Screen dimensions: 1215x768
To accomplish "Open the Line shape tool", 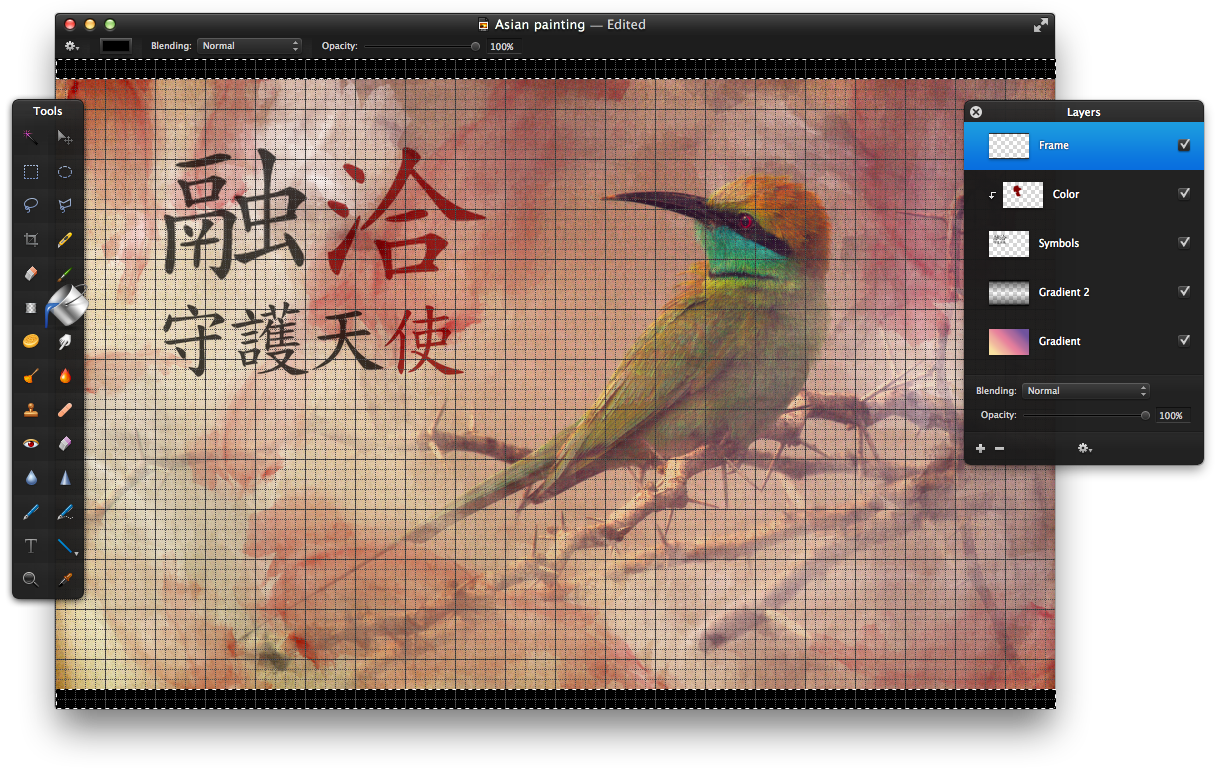I will coord(66,546).
